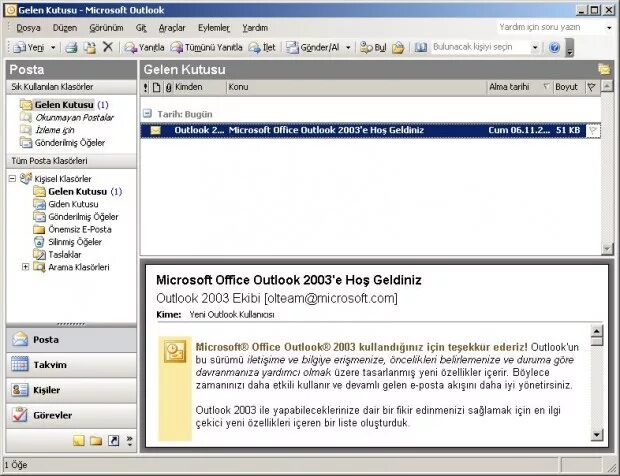The image size is (620, 476).
Task: Click the folder icon in Gelen Kutusu header
Action: 604,70
